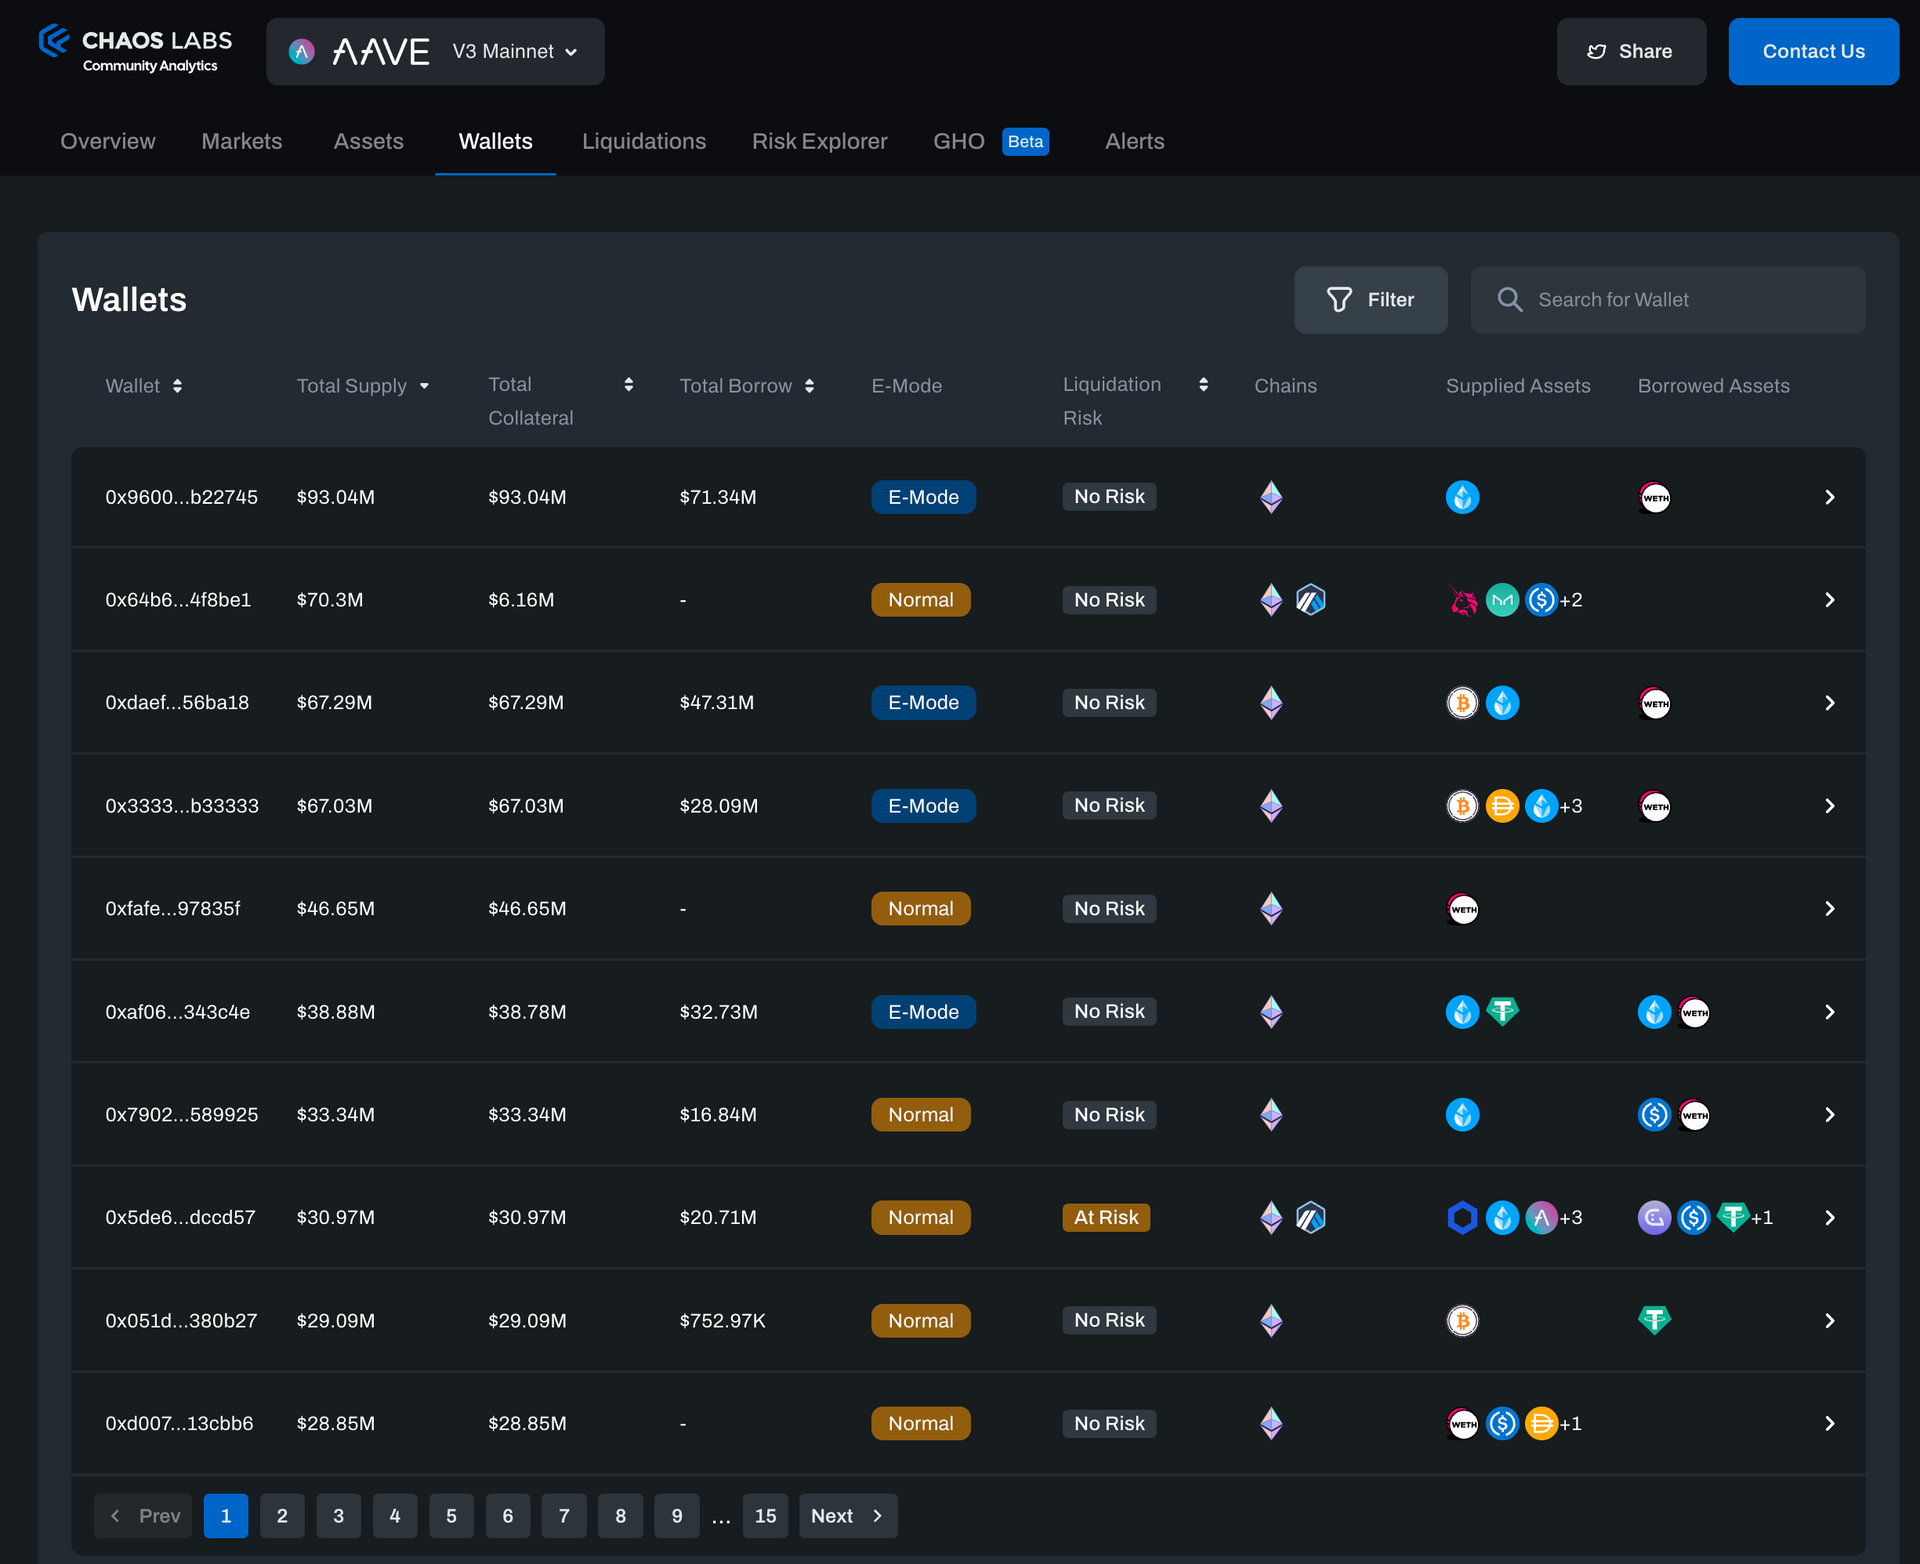The height and width of the screenshot is (1564, 1920).
Task: Go to page 5
Action: [x=451, y=1516]
